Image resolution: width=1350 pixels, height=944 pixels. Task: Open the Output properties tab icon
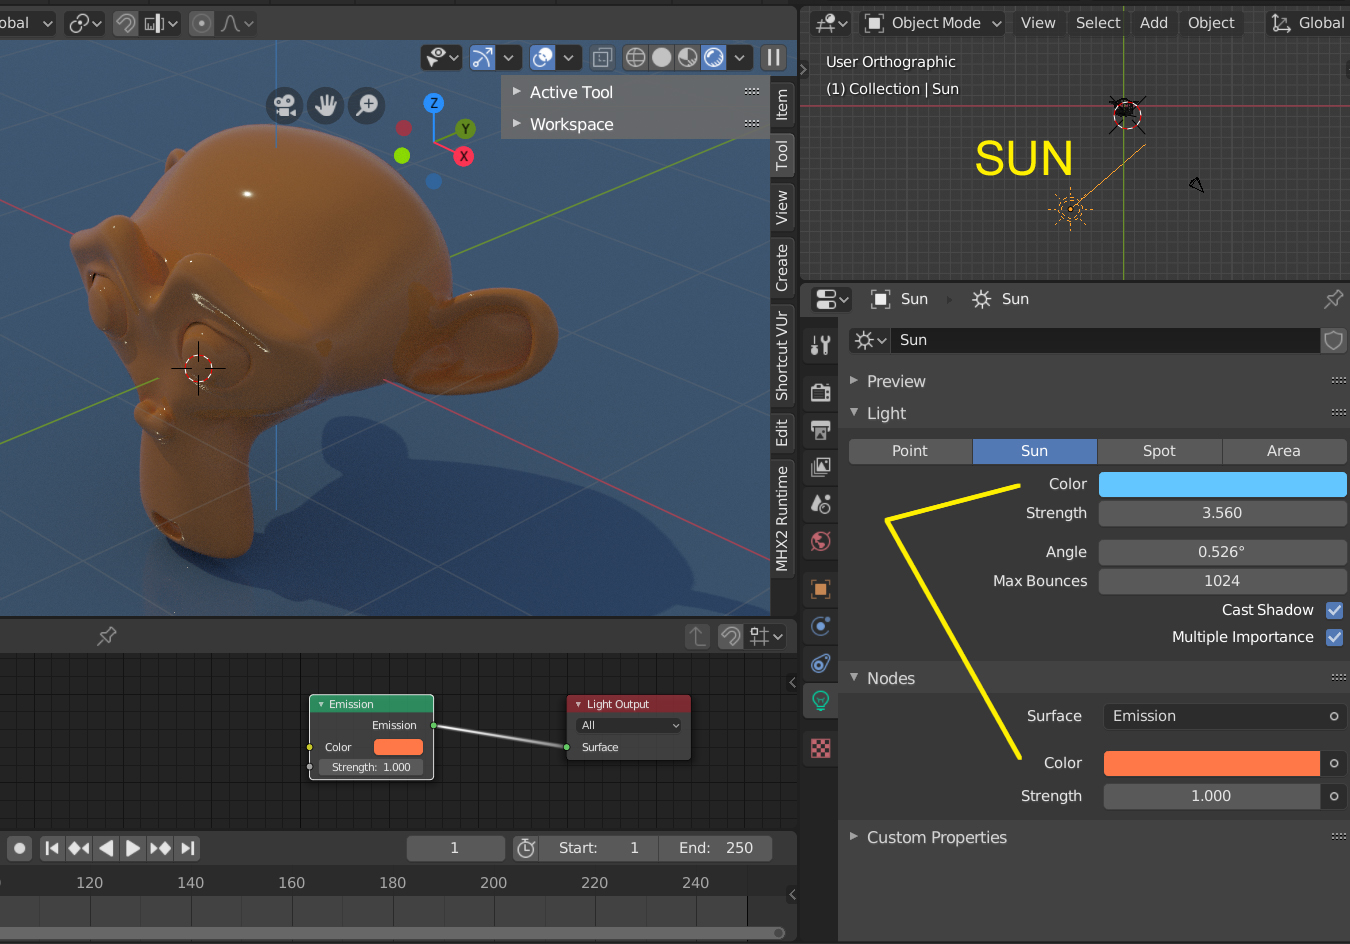point(821,430)
